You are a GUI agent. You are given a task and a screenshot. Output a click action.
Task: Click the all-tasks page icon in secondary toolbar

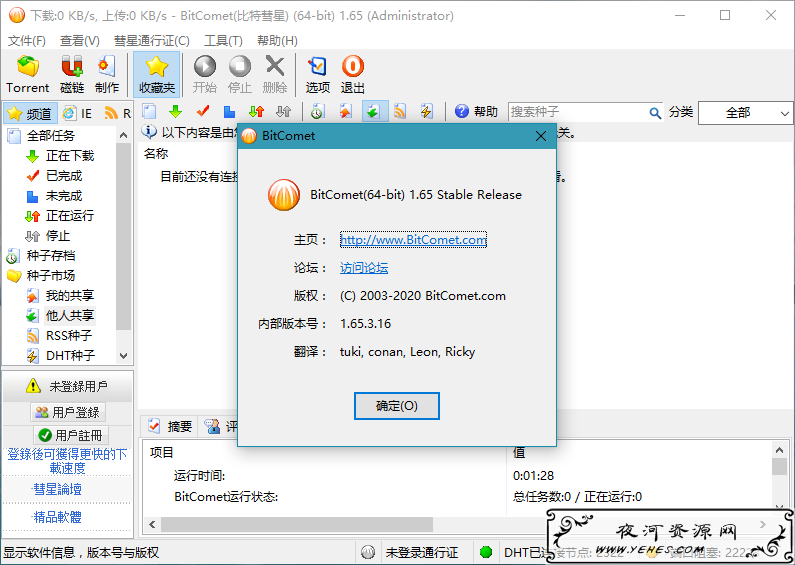pyautogui.click(x=149, y=111)
